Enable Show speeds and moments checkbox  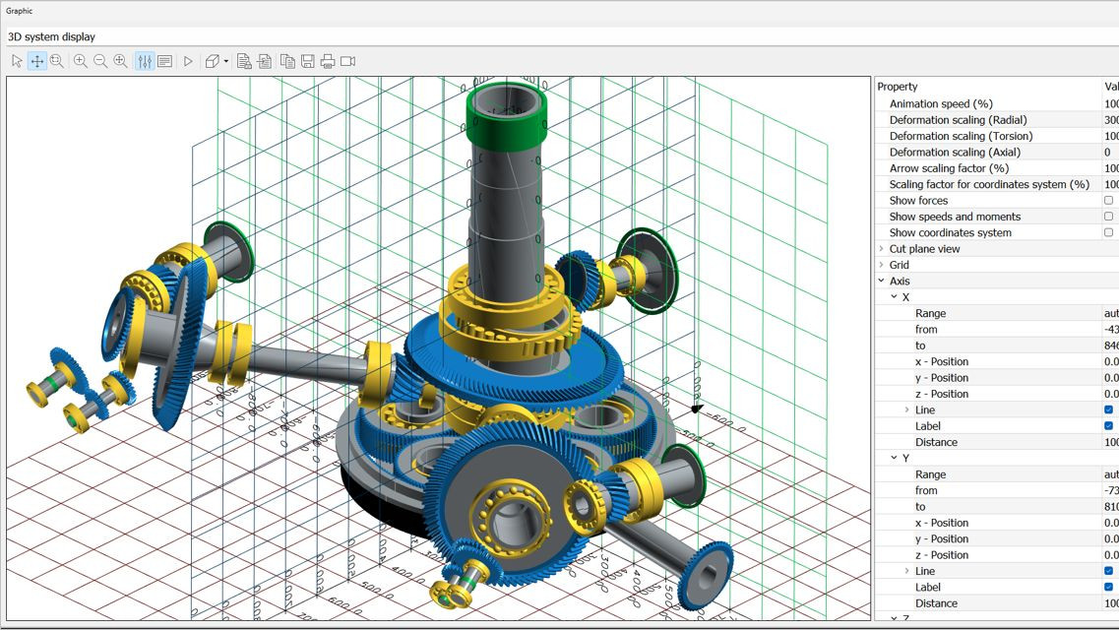coord(1108,216)
